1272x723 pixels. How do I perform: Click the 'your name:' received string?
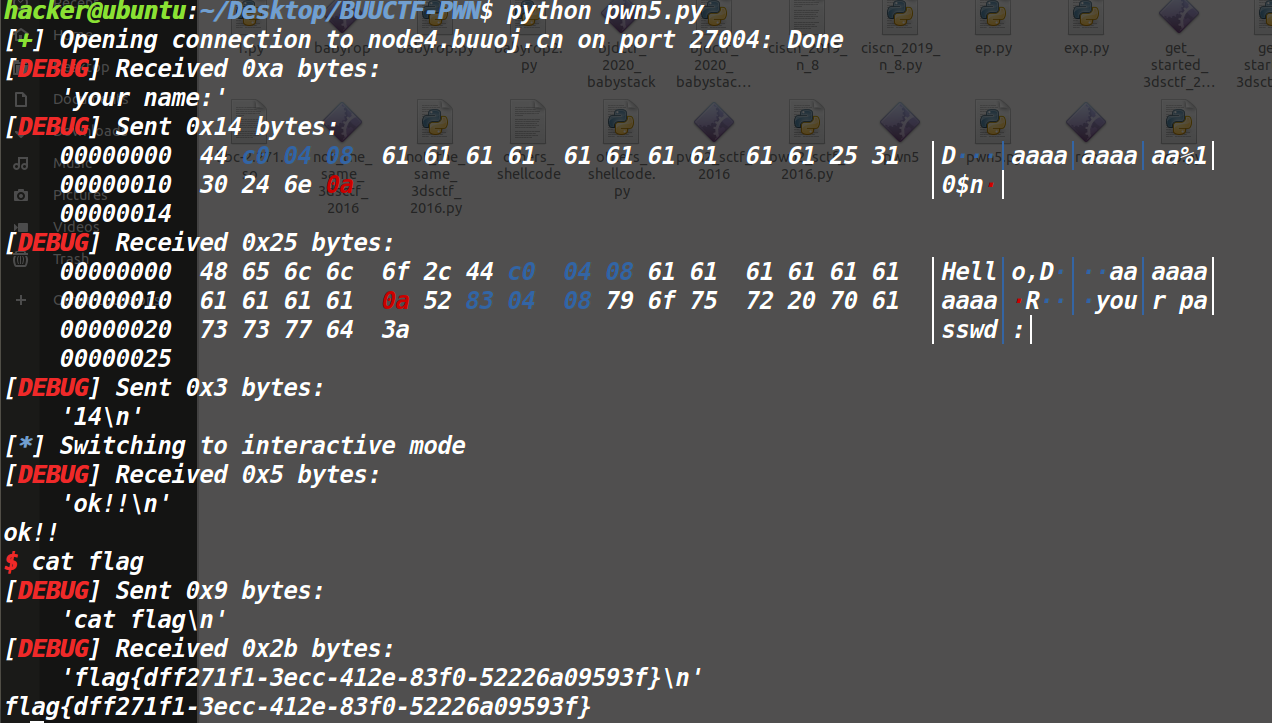[x=144, y=99]
